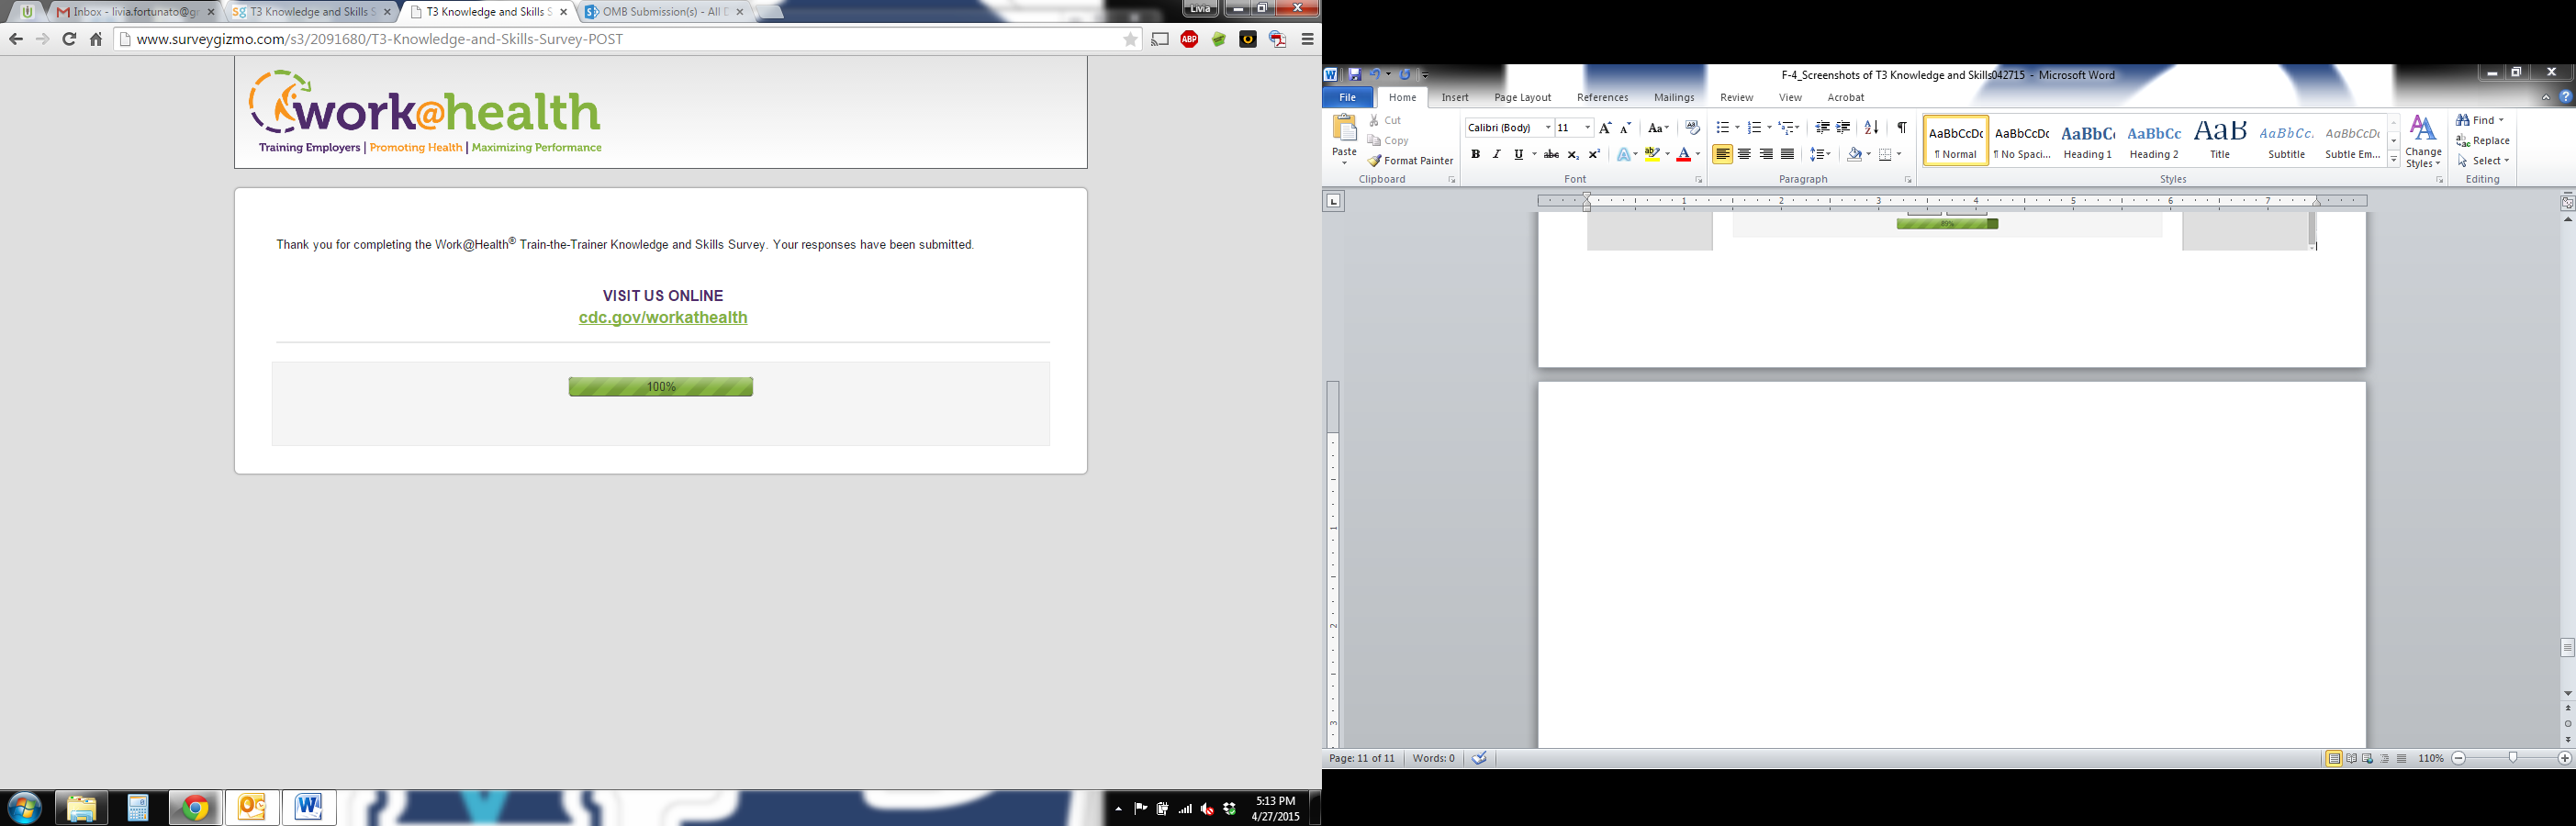
Task: Open the line spacing dropdown
Action: click(x=1821, y=154)
